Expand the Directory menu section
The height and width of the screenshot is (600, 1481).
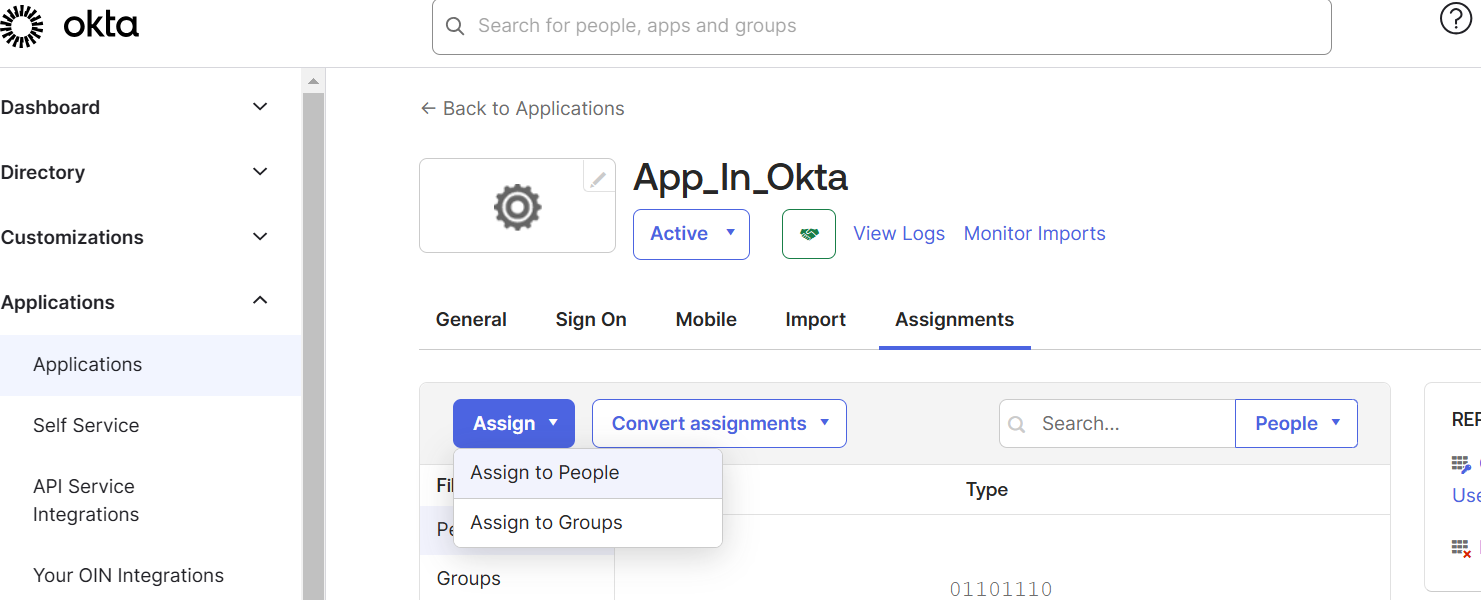pos(259,172)
